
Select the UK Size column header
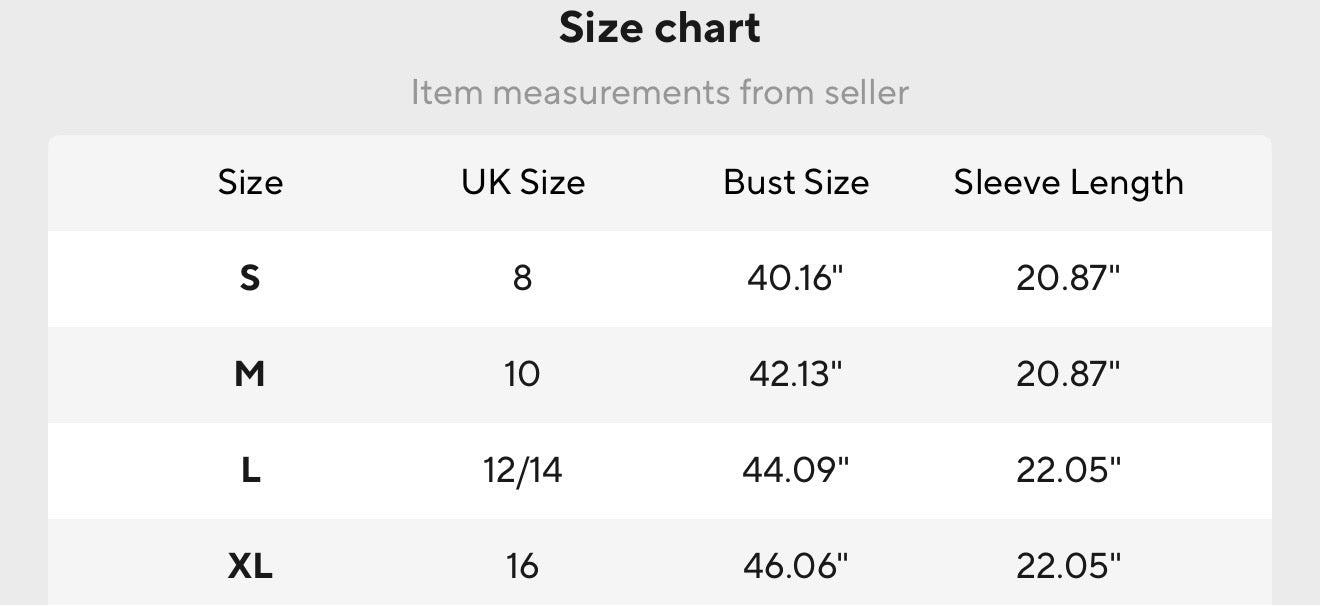[523, 183]
